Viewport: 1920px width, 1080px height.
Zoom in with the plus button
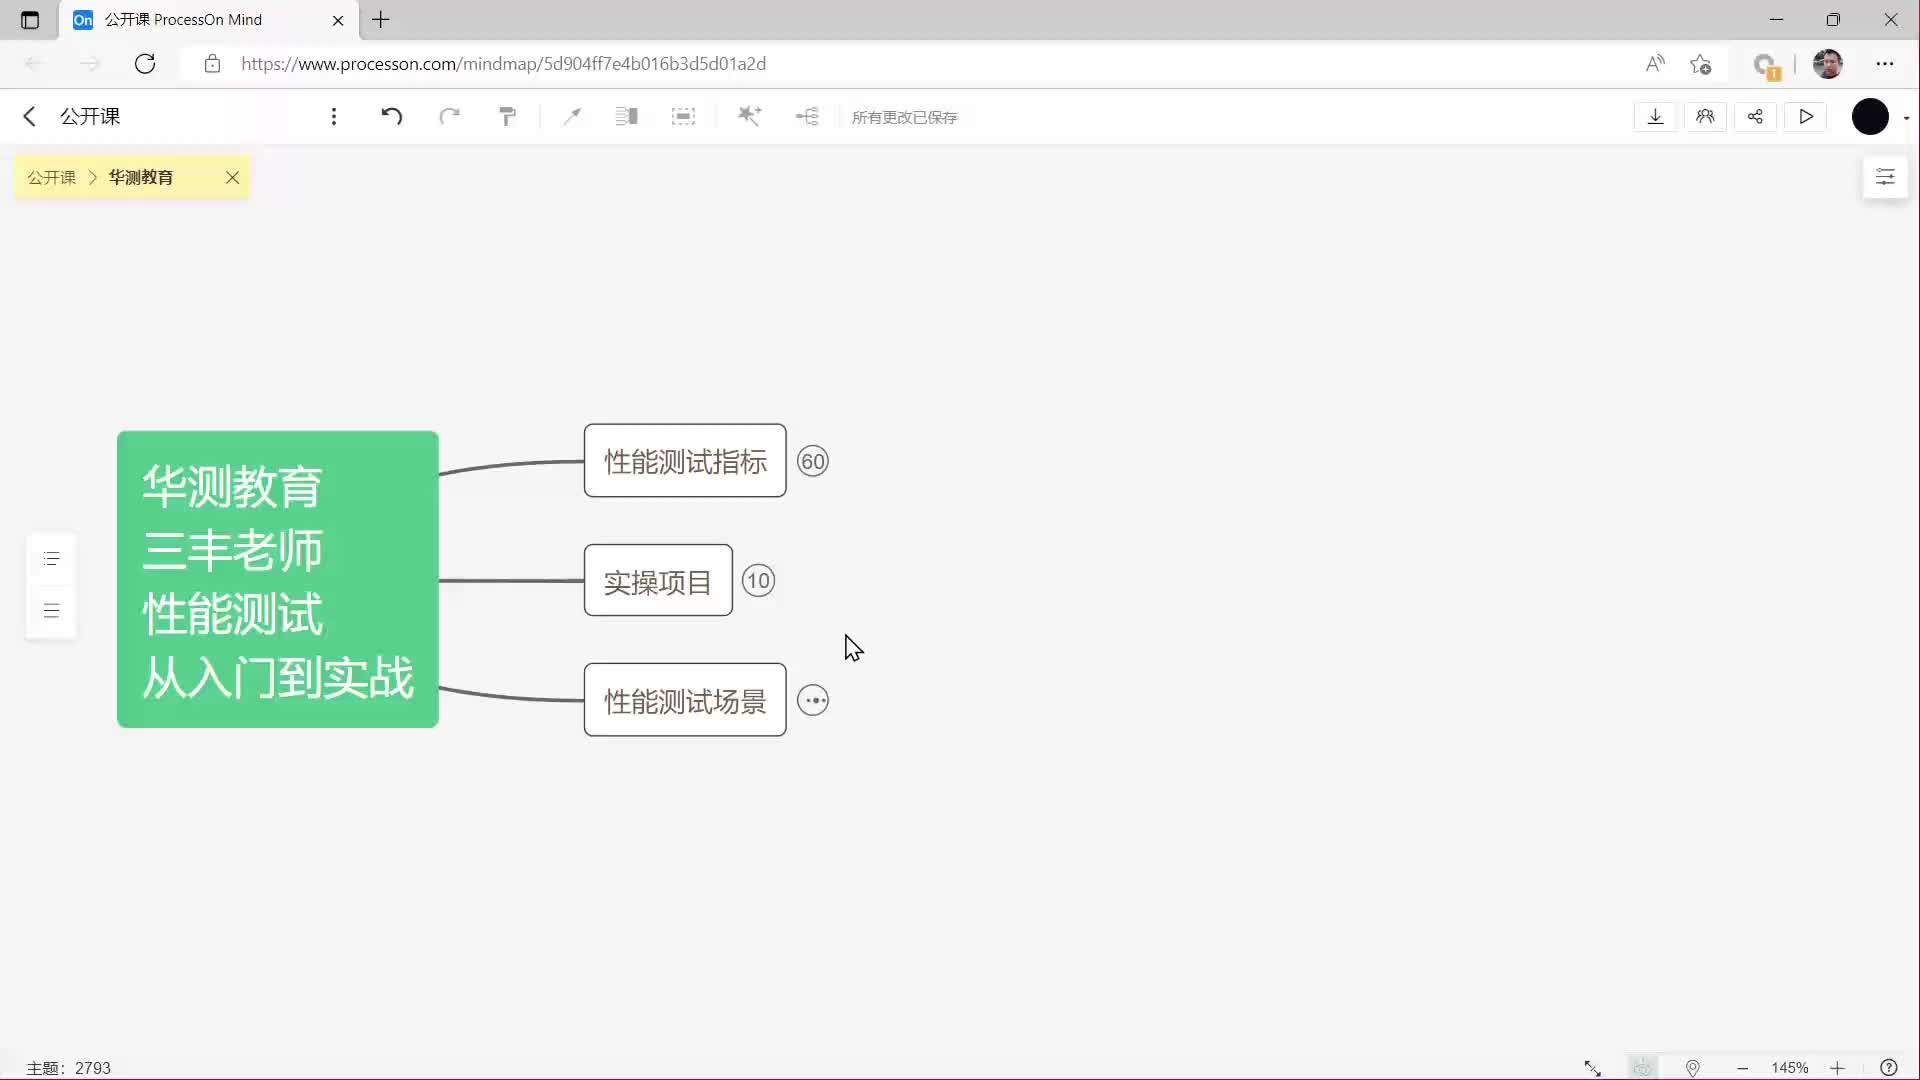click(x=1837, y=1068)
